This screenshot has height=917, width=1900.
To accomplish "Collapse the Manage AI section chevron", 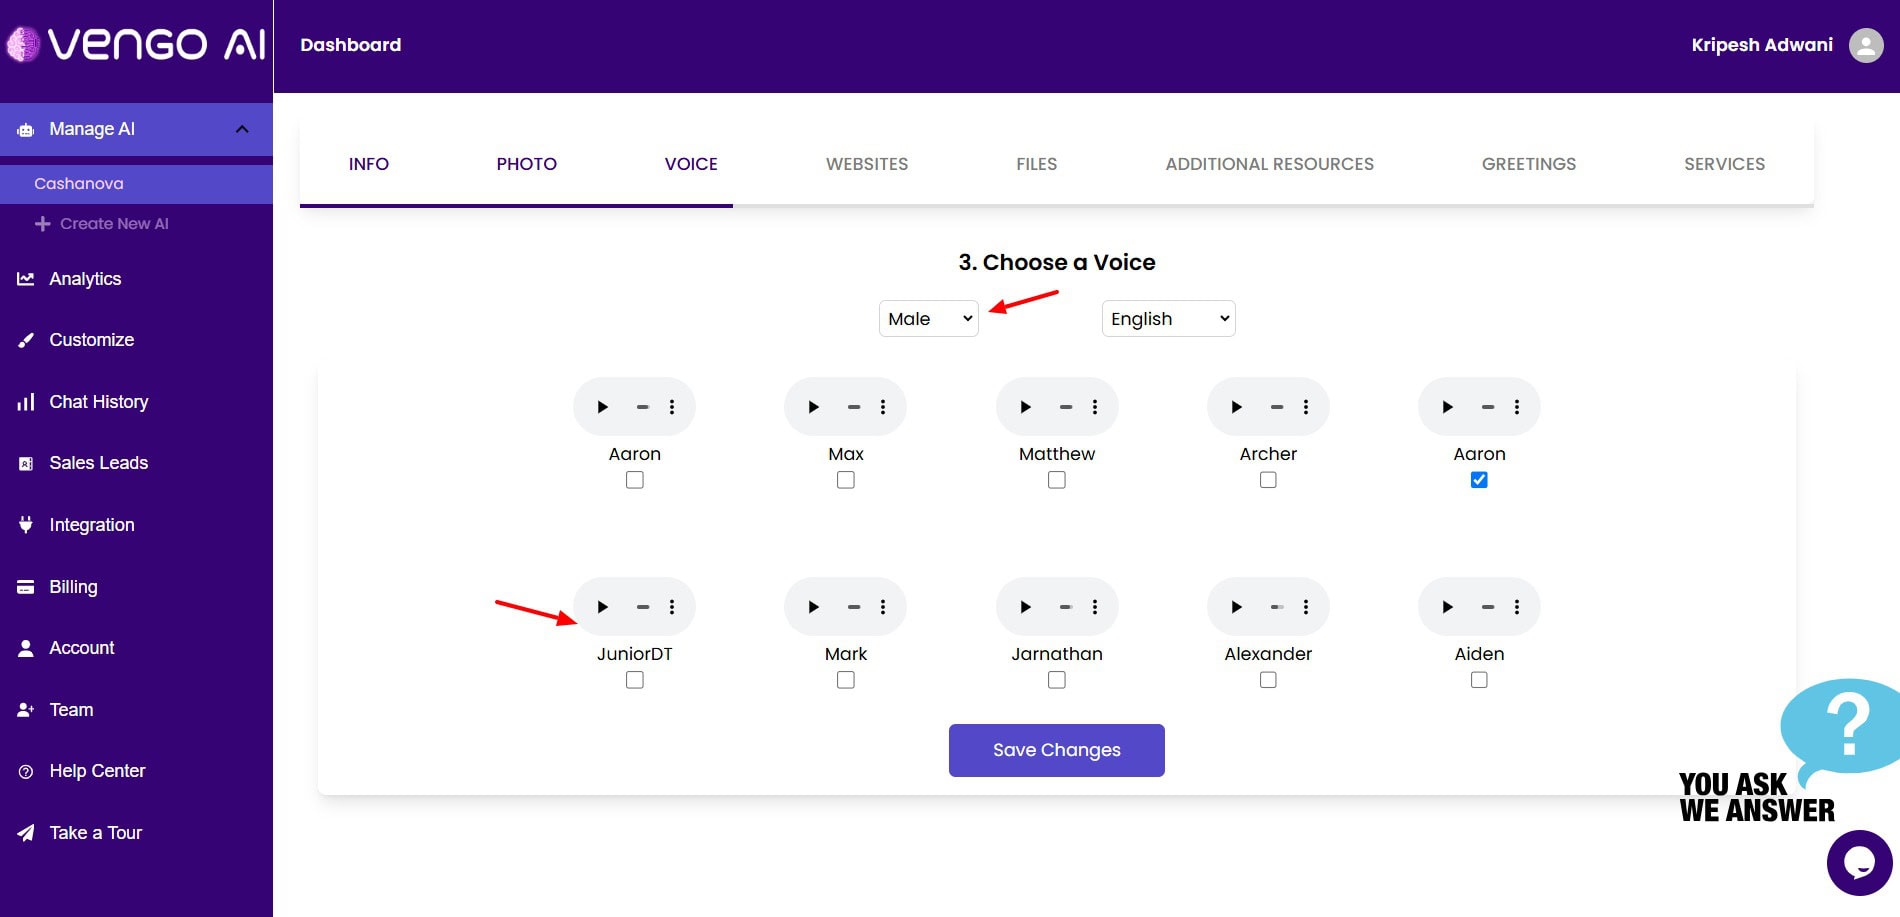I will pyautogui.click(x=242, y=129).
